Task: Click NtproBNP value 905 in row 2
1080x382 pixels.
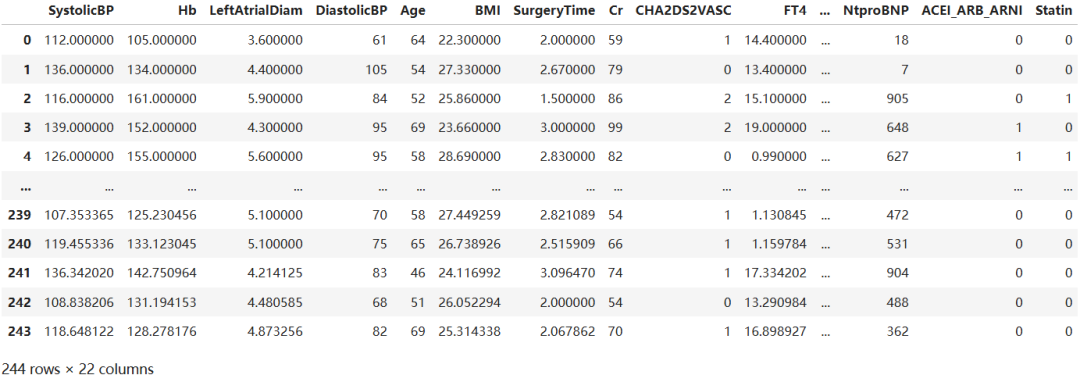Action: tap(897, 99)
